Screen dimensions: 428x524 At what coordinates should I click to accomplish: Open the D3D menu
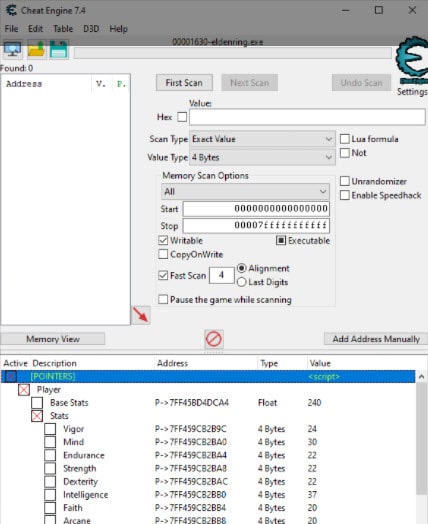click(91, 29)
